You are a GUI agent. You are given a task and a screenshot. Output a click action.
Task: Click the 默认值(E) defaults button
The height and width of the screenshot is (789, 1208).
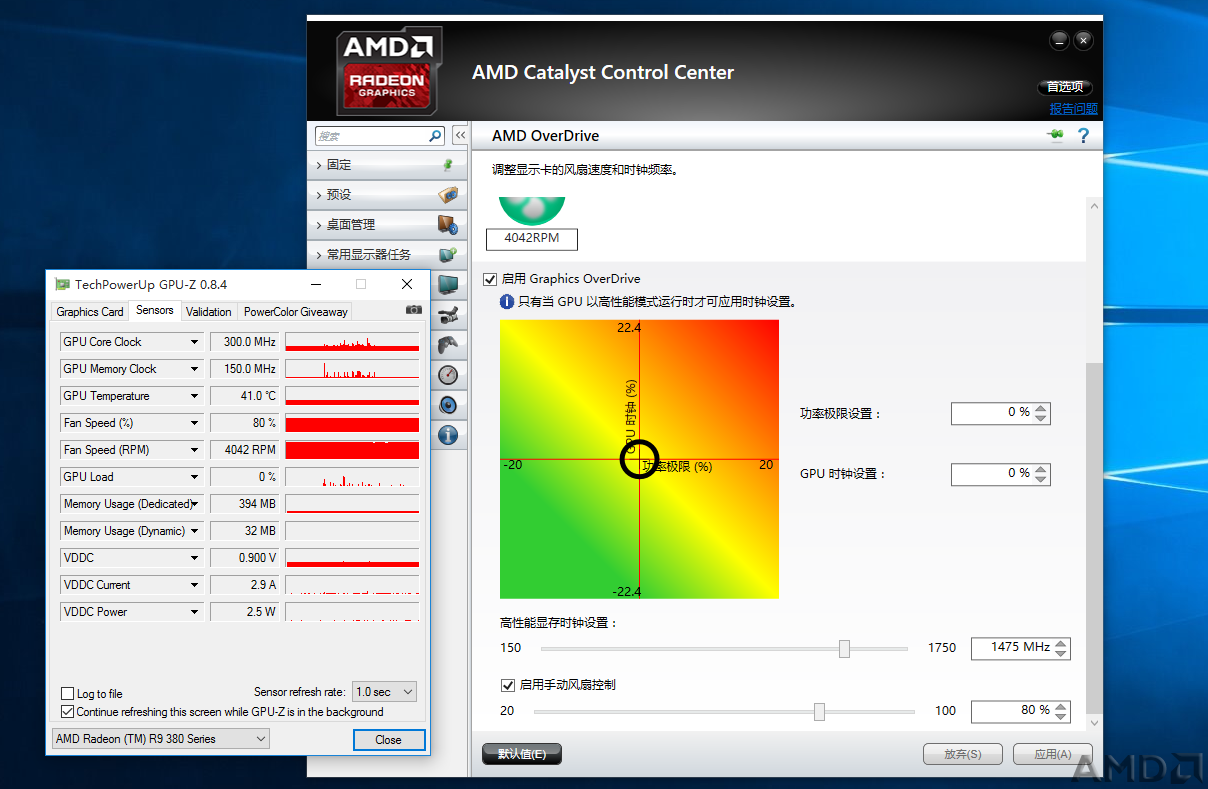[522, 754]
